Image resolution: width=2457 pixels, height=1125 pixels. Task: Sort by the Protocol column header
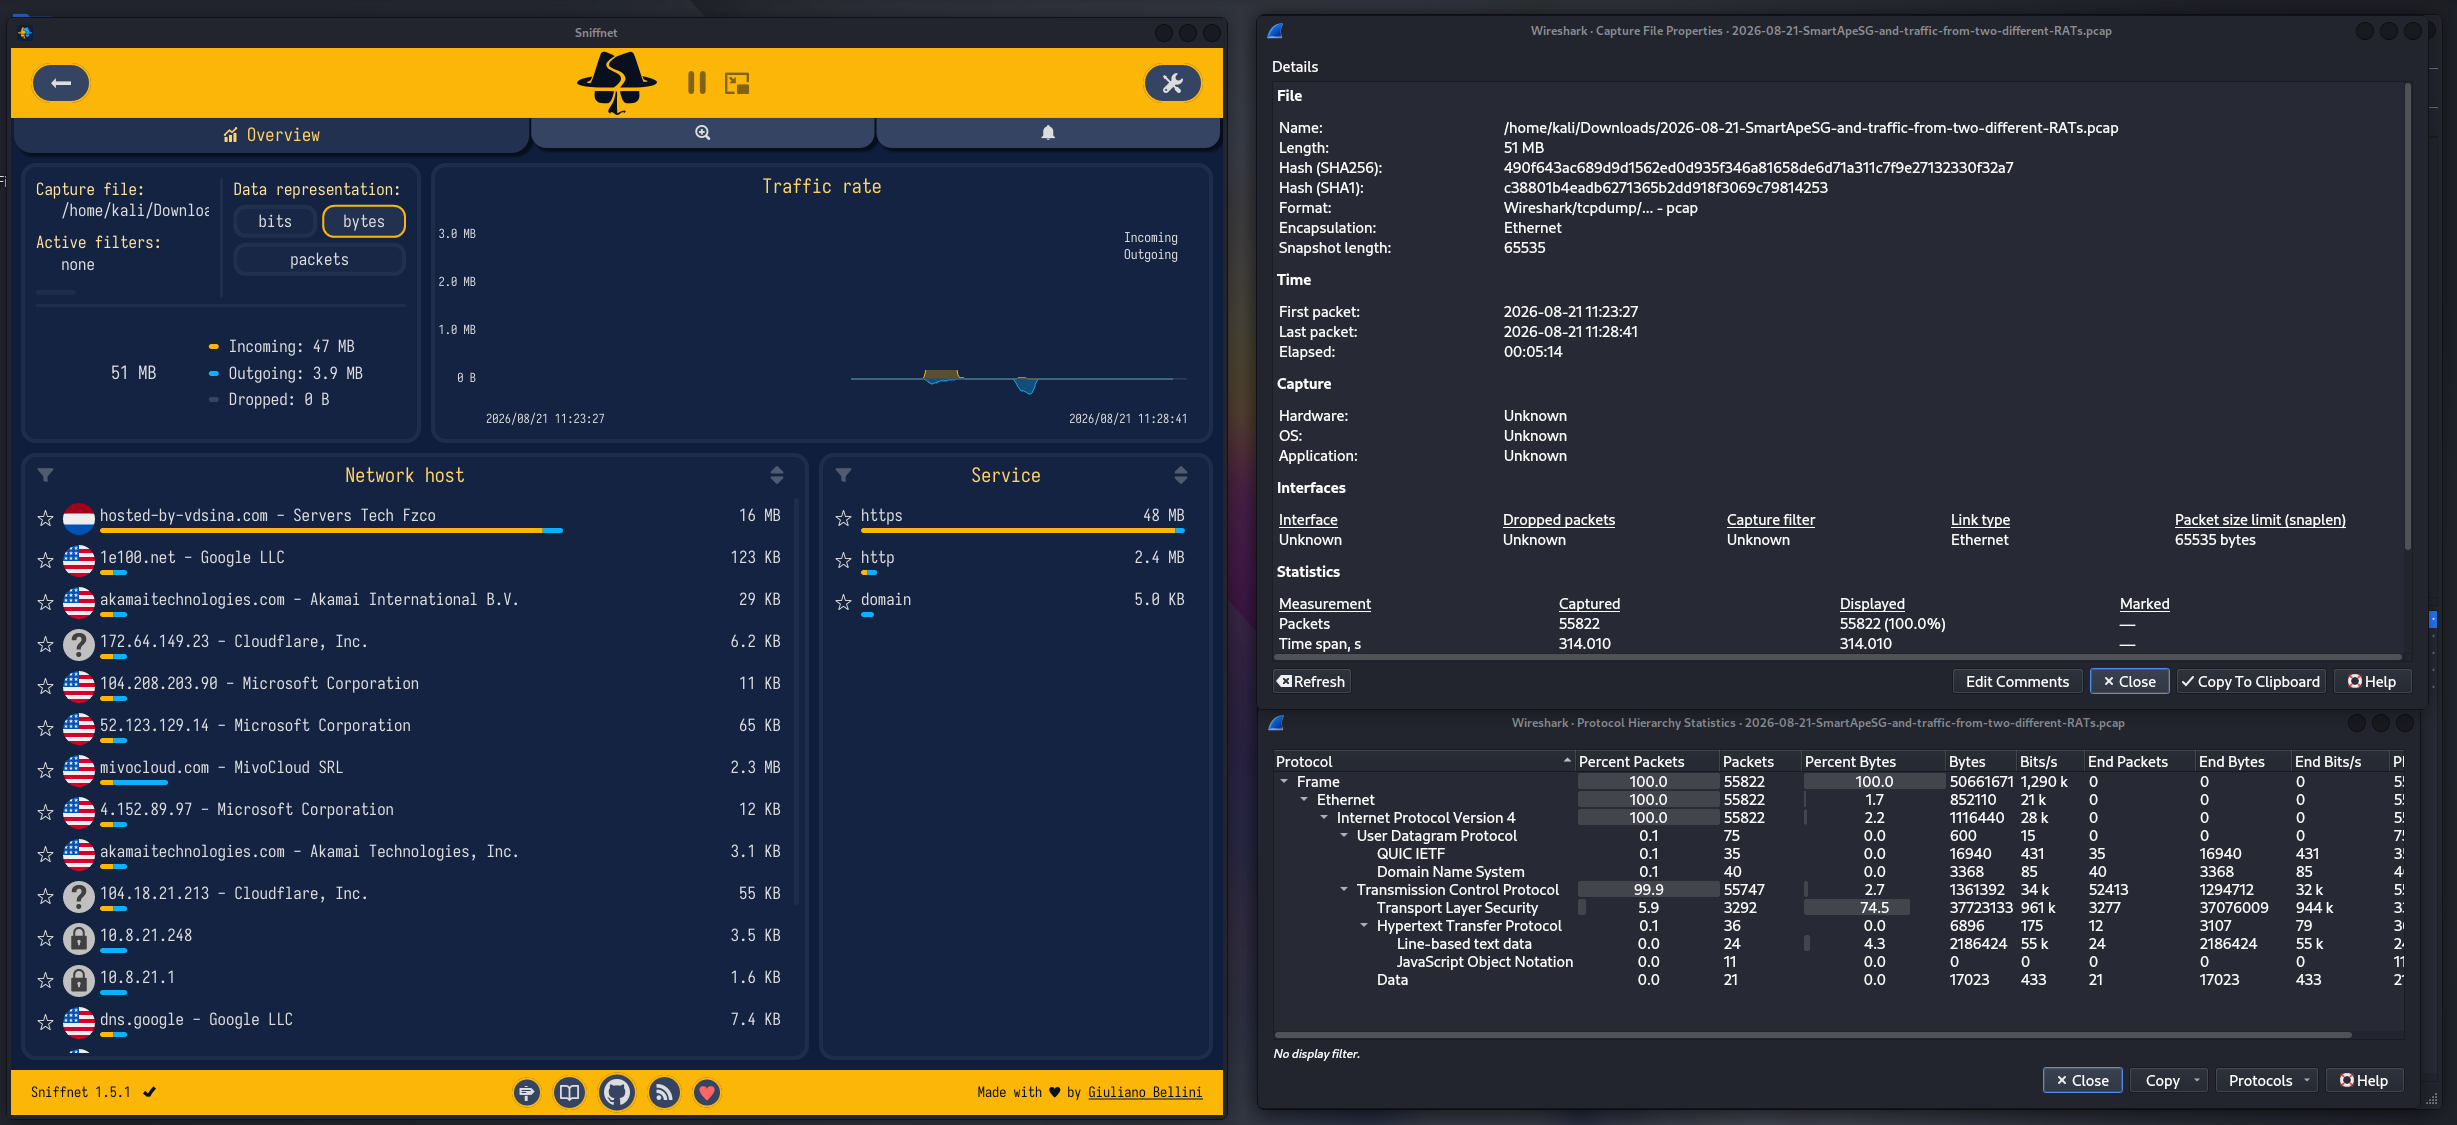click(1424, 762)
